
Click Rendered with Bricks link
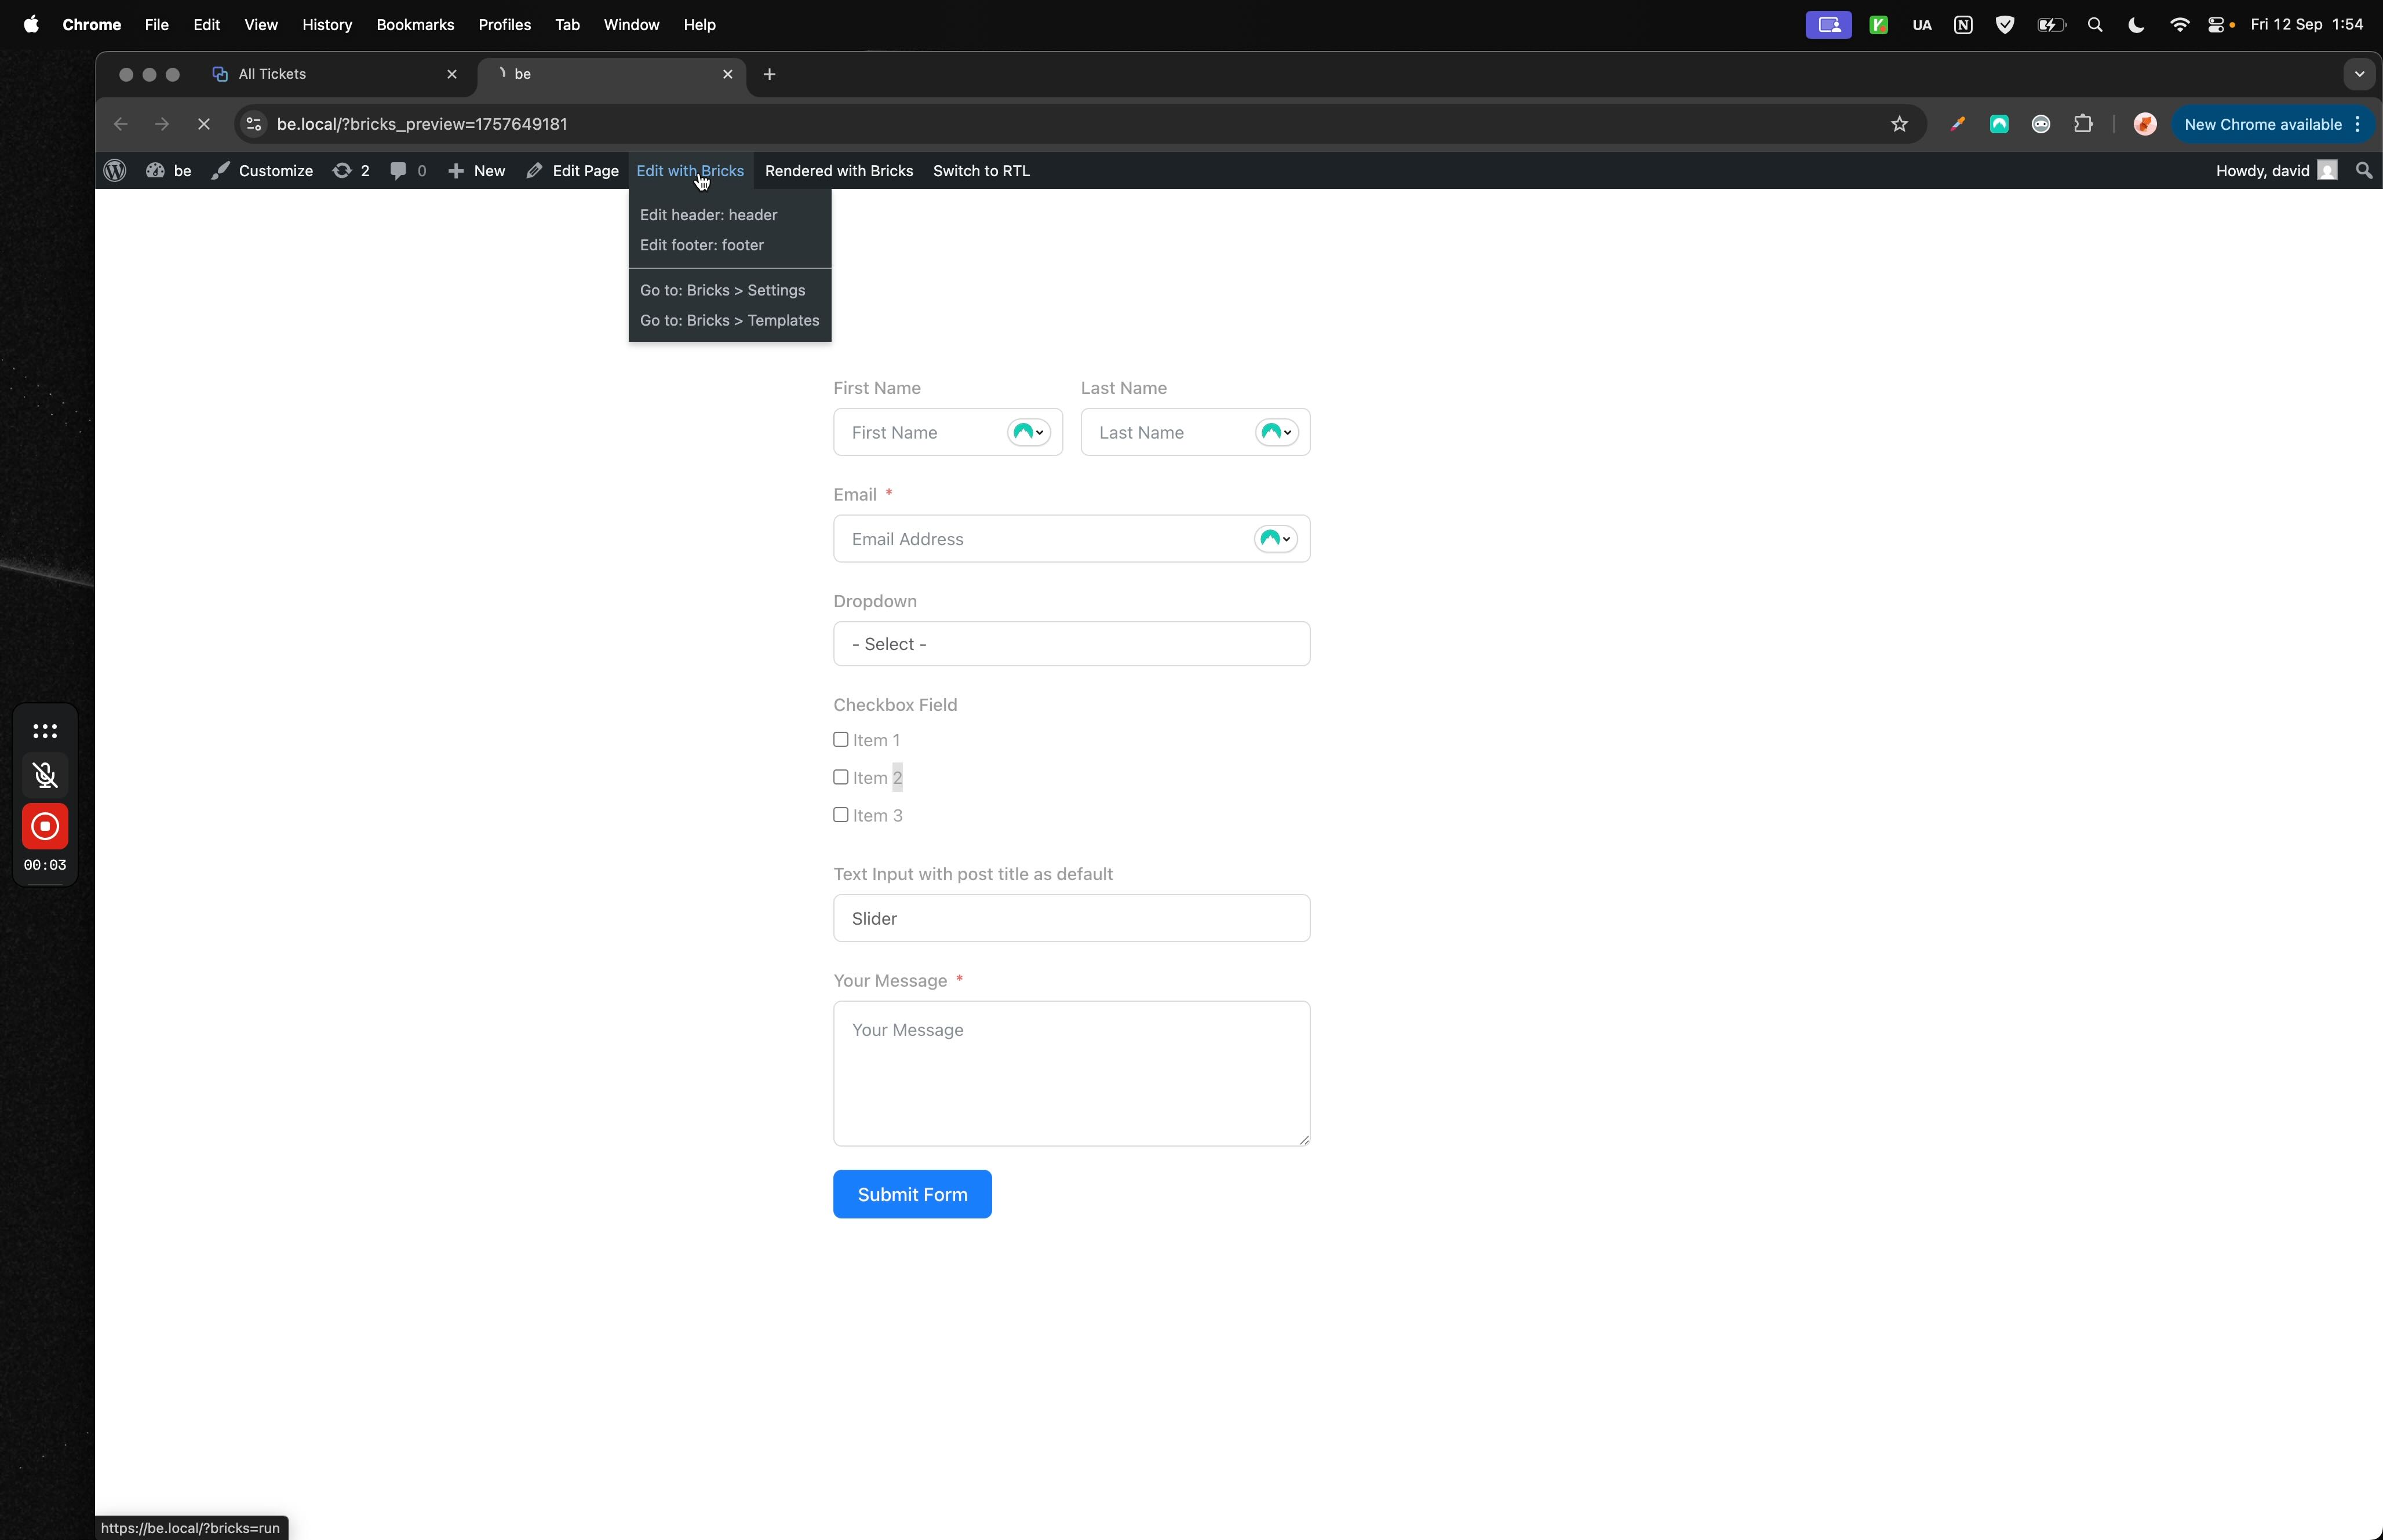tap(839, 171)
